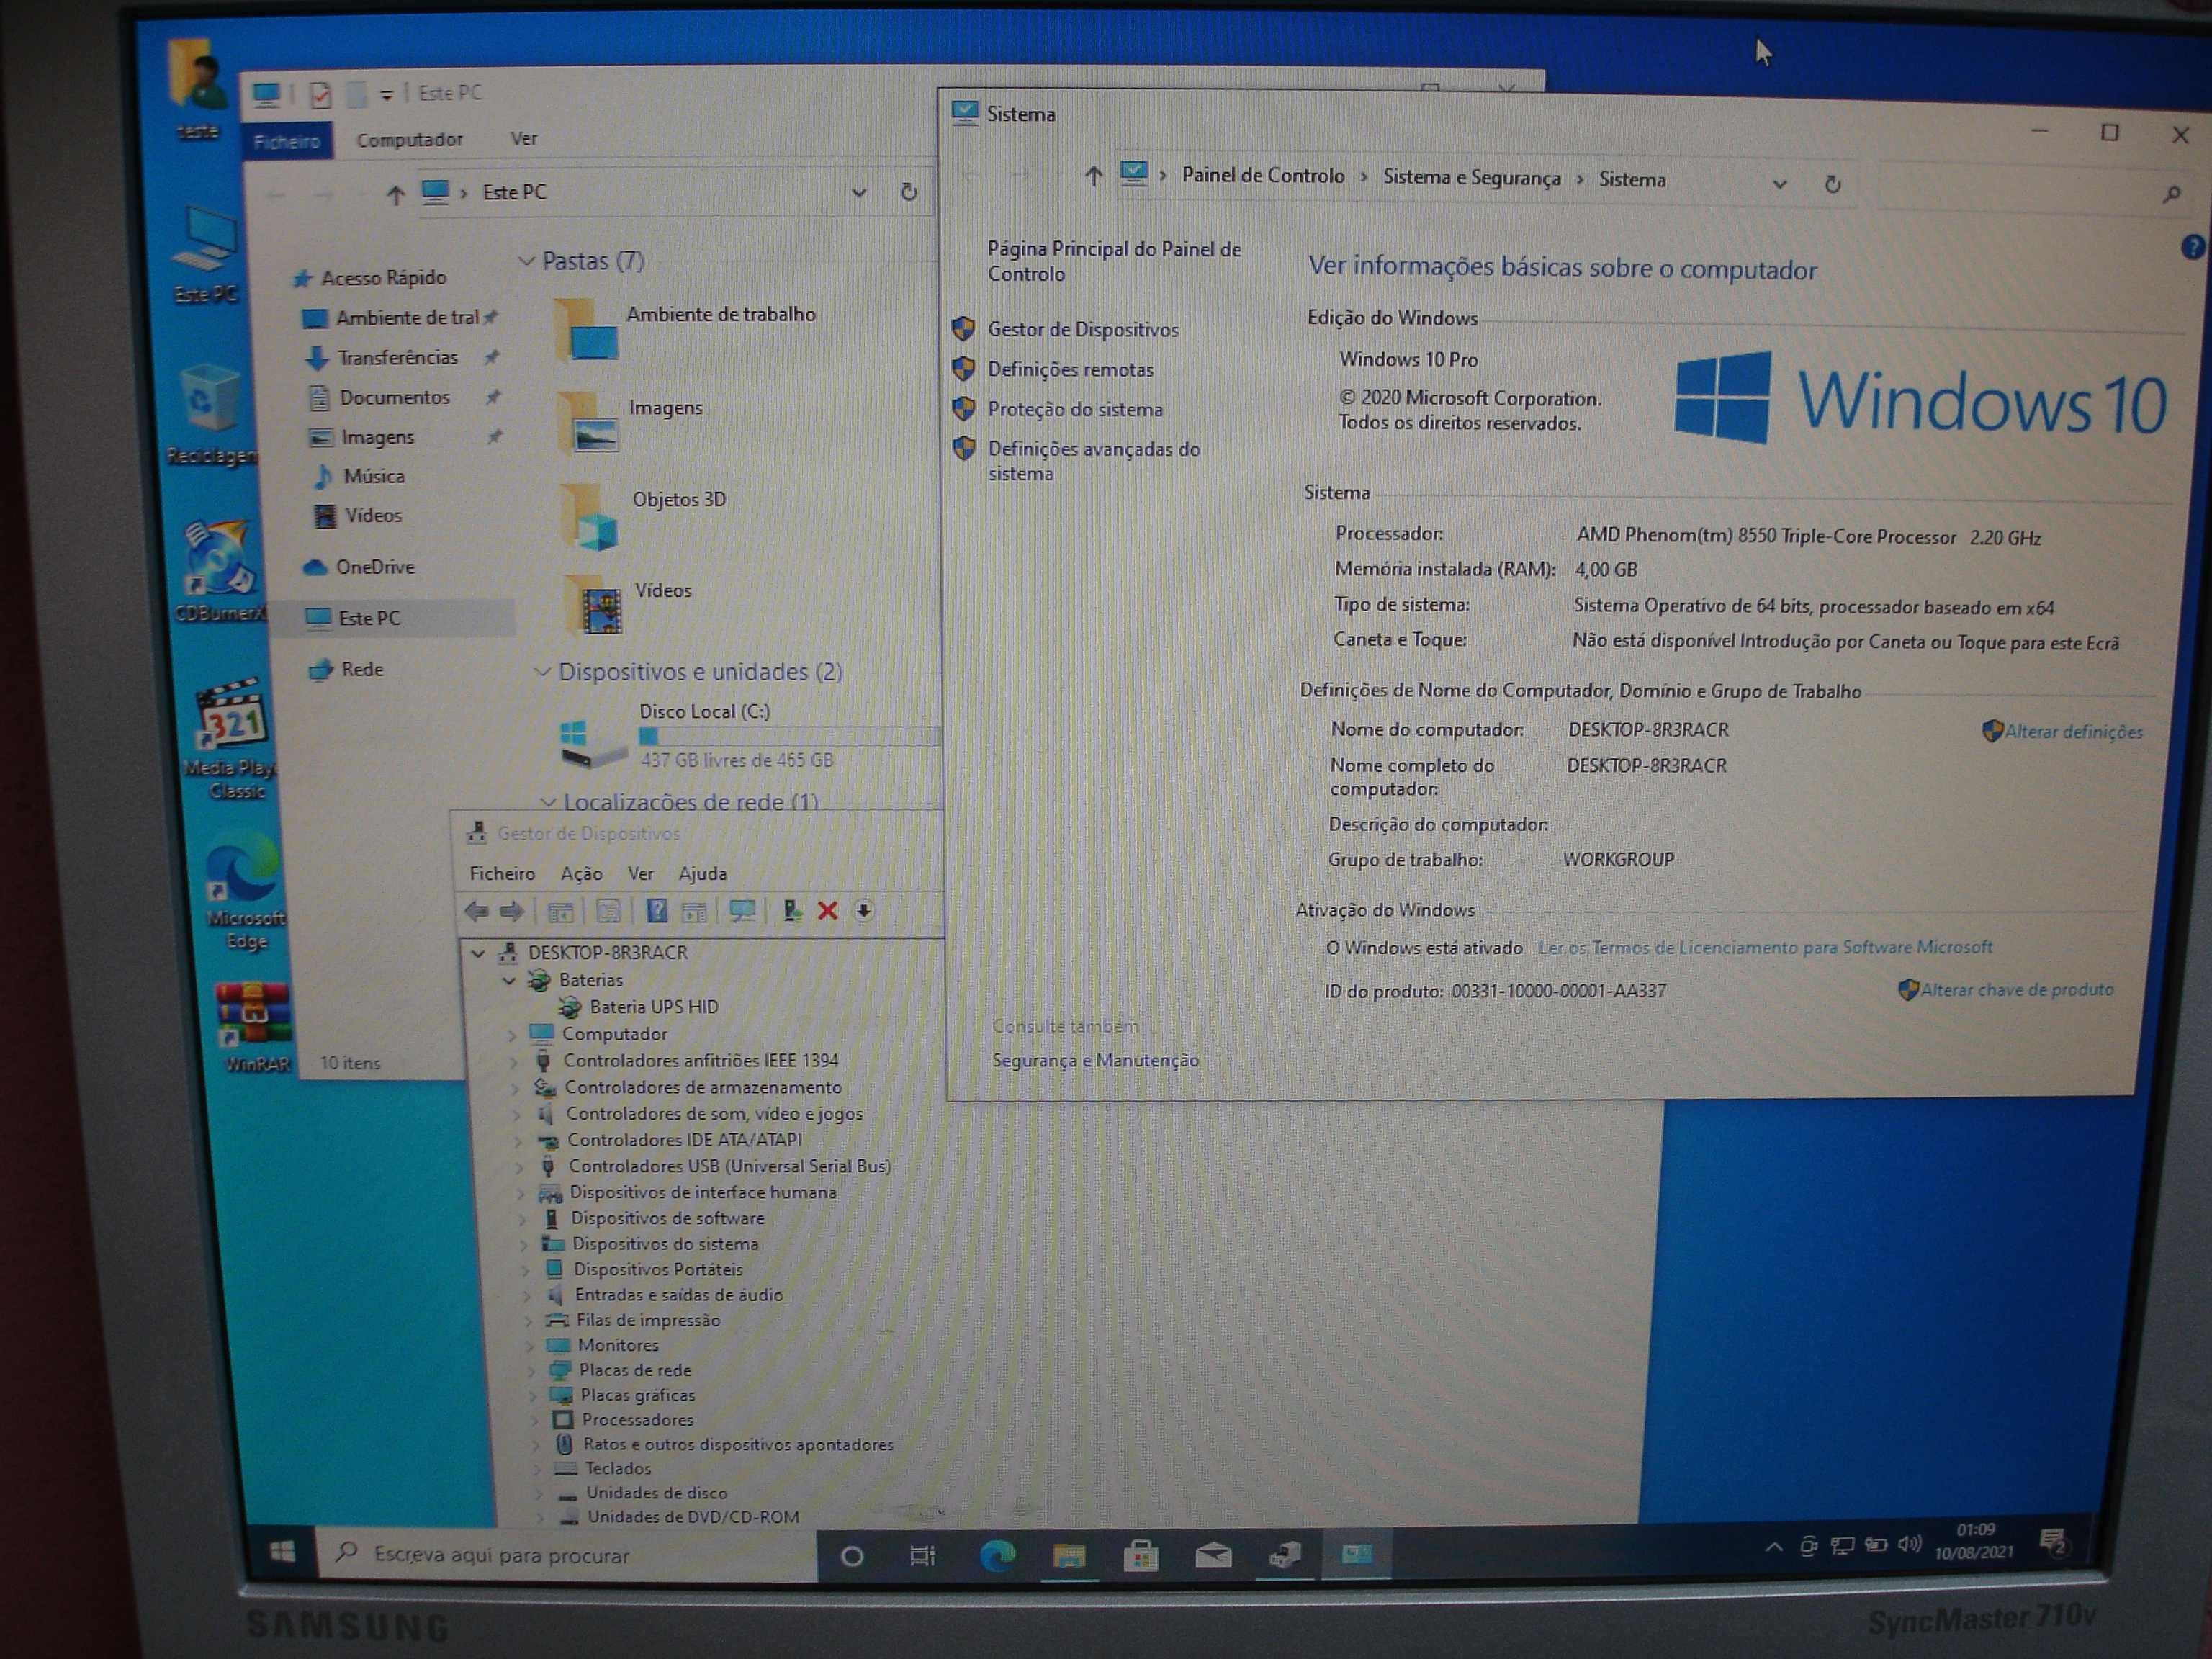Collapse the Baterias tree node
The image size is (2212, 1659).
point(509,981)
